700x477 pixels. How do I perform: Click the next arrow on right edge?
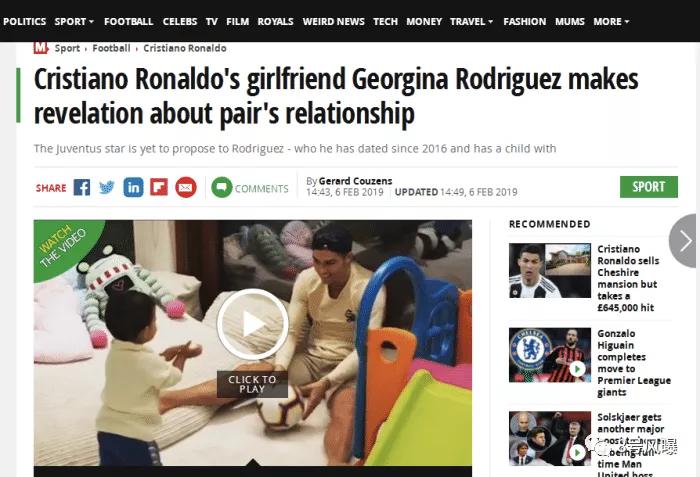pos(684,241)
